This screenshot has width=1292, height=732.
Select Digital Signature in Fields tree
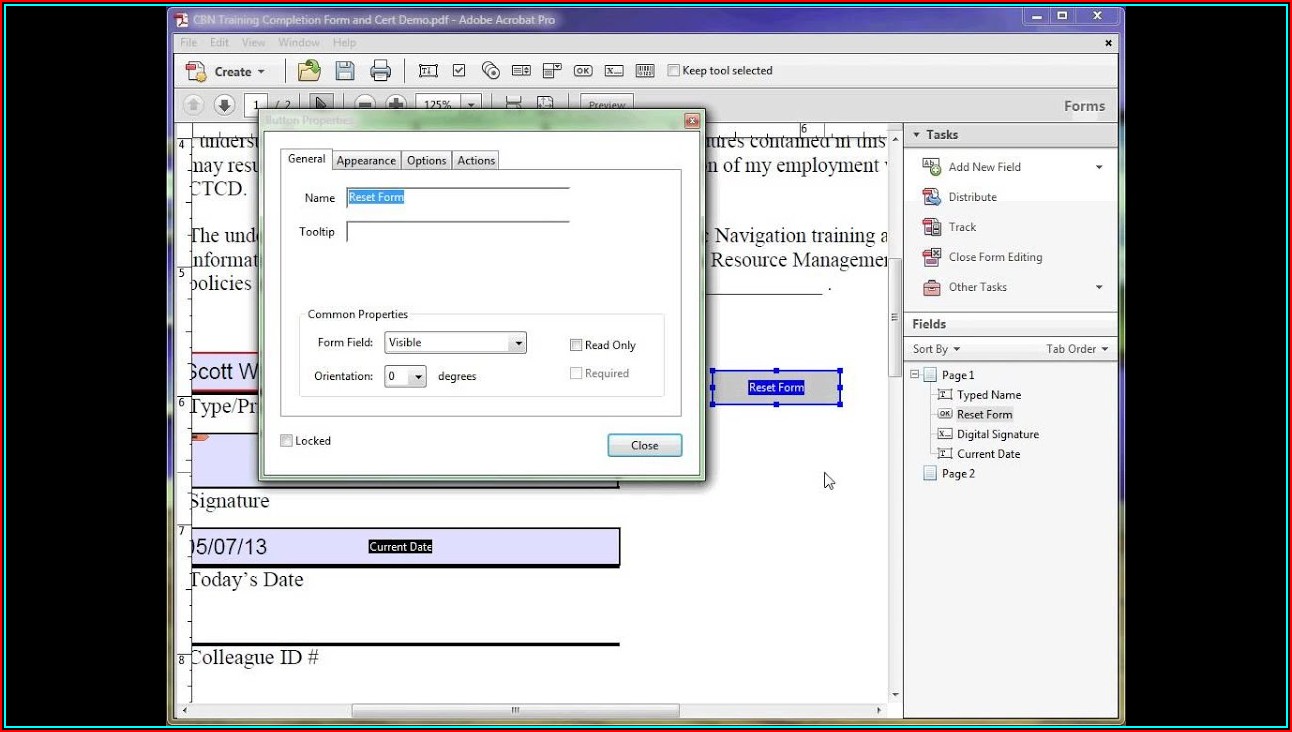[997, 434]
